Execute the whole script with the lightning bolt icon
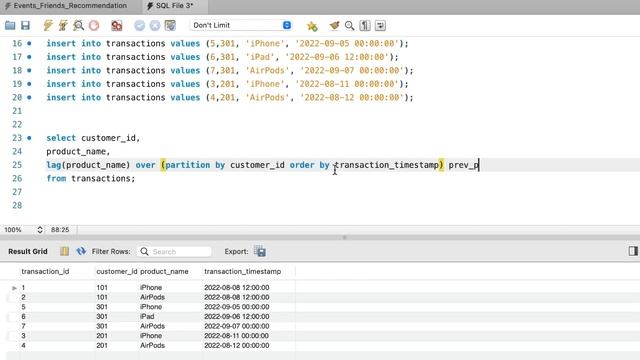The height and width of the screenshot is (360, 640). click(48, 25)
